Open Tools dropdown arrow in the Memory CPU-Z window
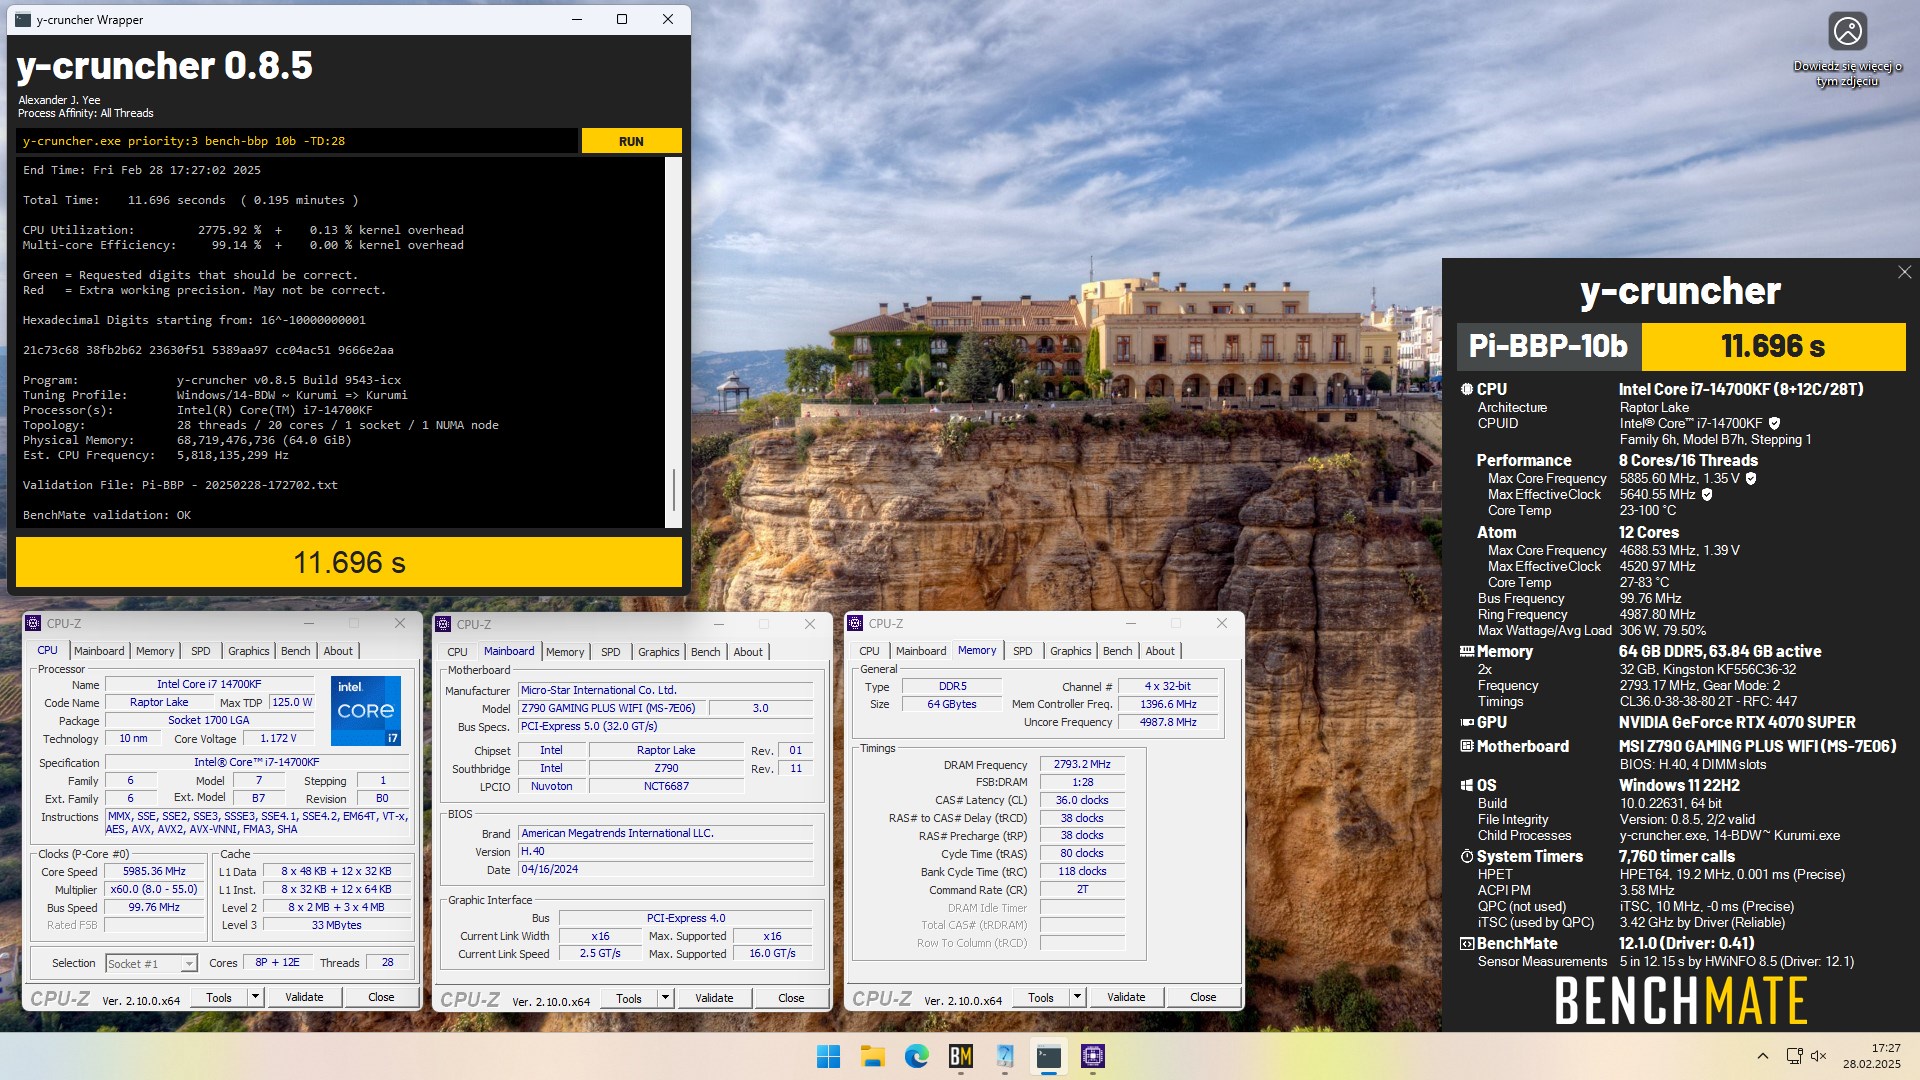1920x1080 pixels. pos(1077,997)
